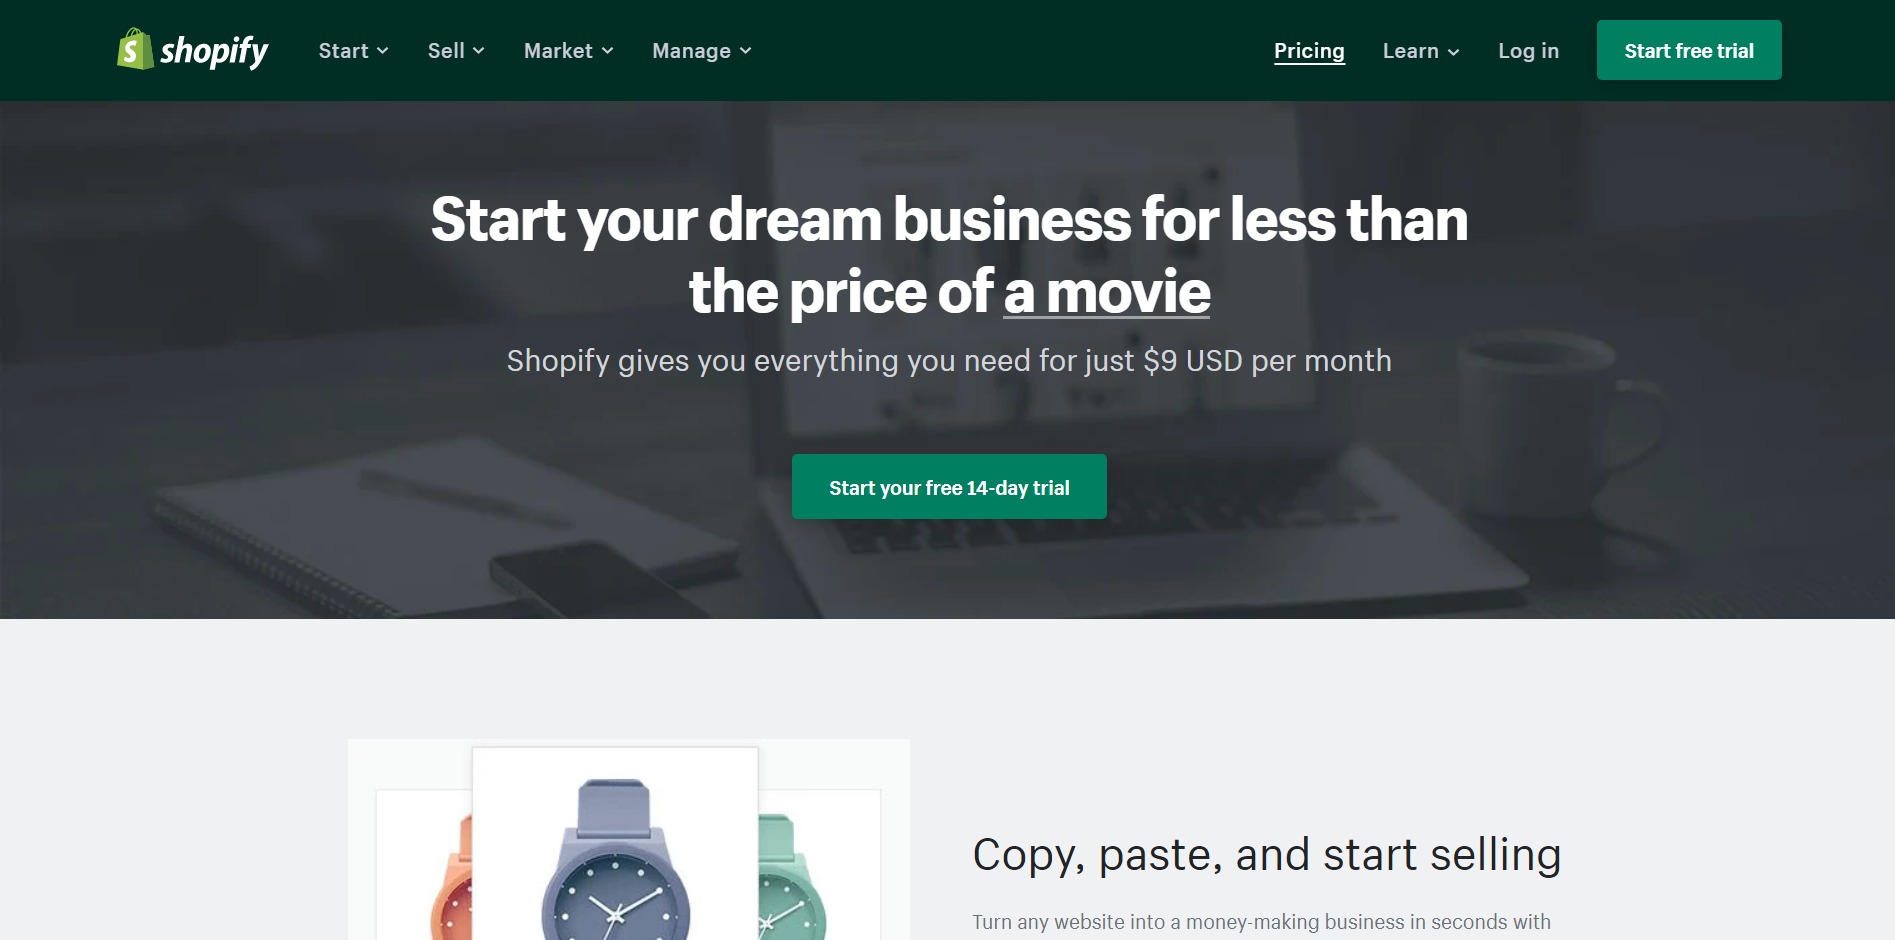The image size is (1895, 940).
Task: Click the Manage dropdown chevron
Action: 746,51
